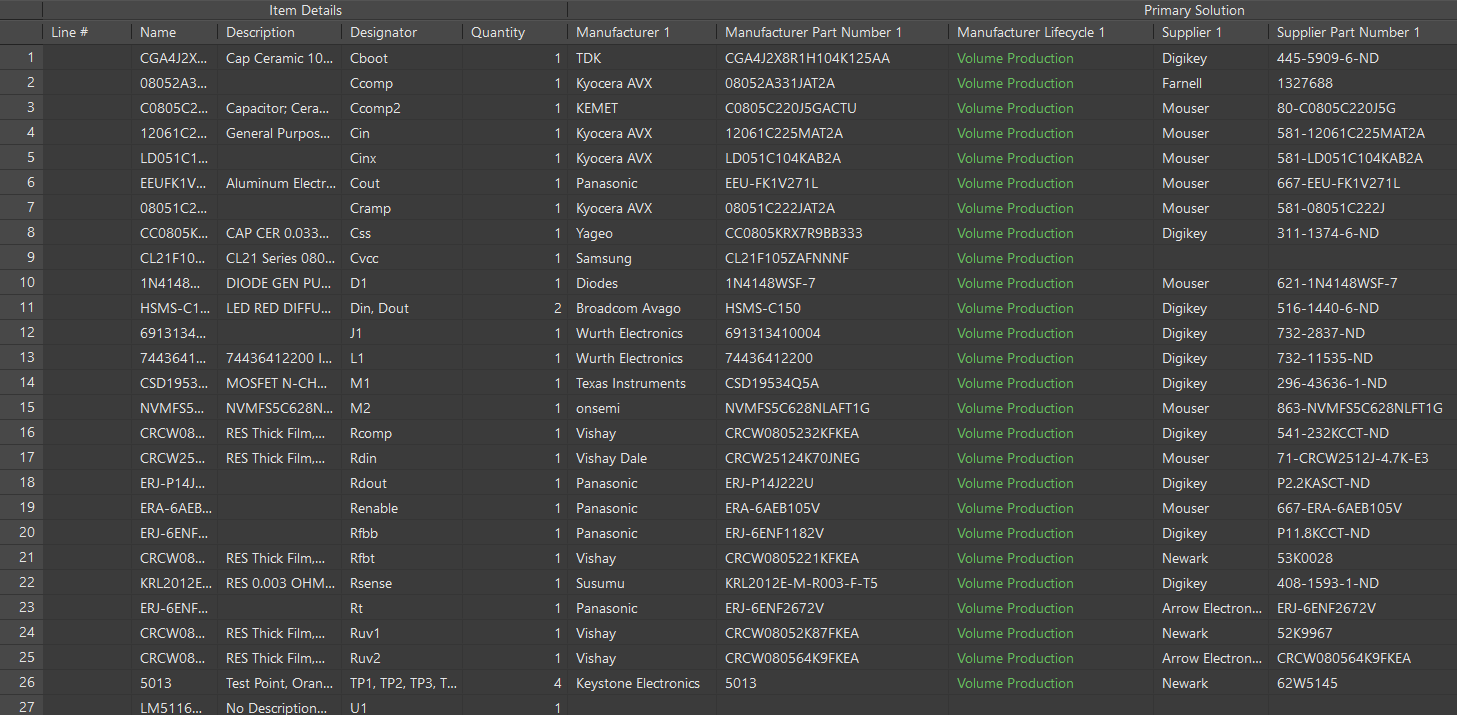
Task: Select the Cout designator cell
Action: (402, 183)
